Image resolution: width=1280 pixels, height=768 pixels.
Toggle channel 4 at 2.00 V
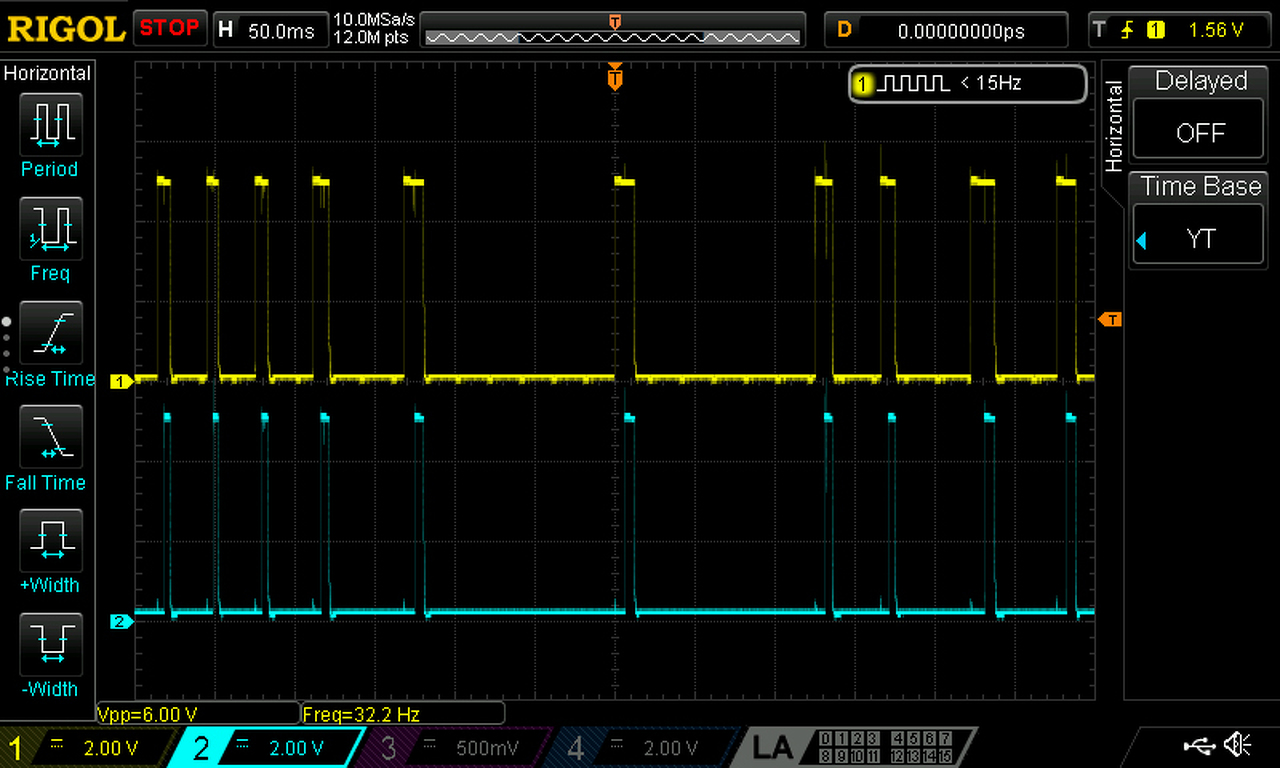(x=640, y=747)
